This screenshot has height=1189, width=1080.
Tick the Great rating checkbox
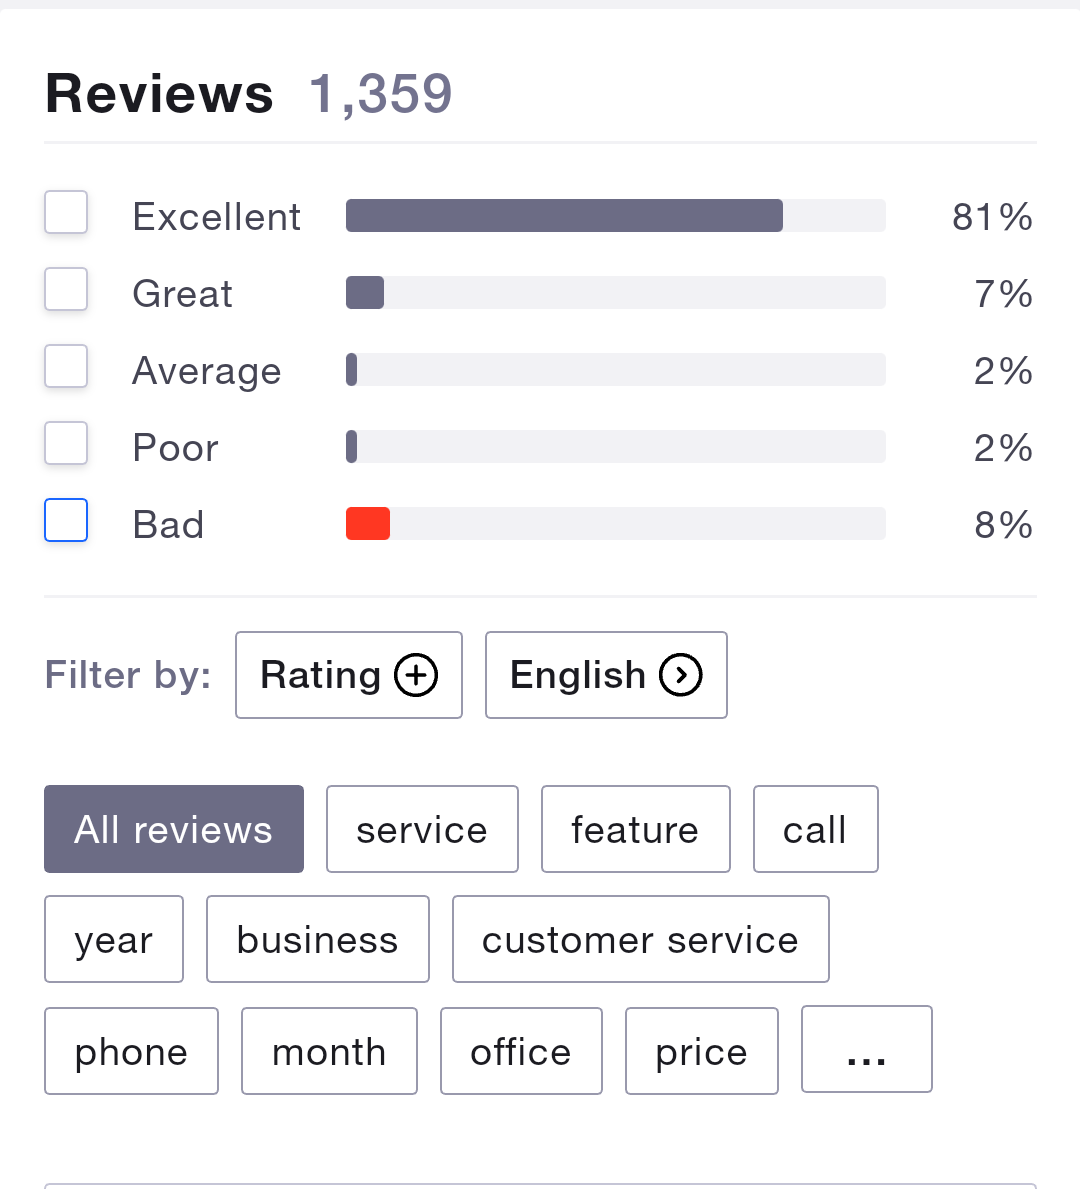[x=66, y=290]
